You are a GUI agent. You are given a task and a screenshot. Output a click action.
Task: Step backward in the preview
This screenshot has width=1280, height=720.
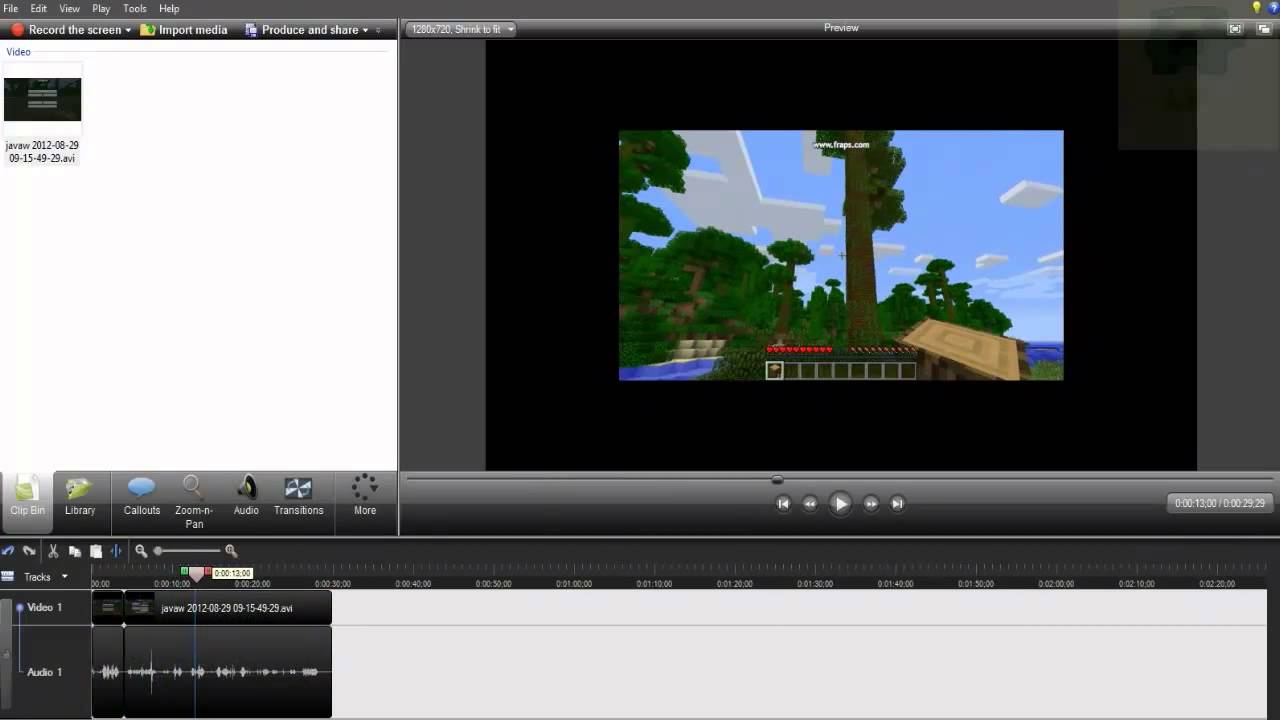click(810, 504)
